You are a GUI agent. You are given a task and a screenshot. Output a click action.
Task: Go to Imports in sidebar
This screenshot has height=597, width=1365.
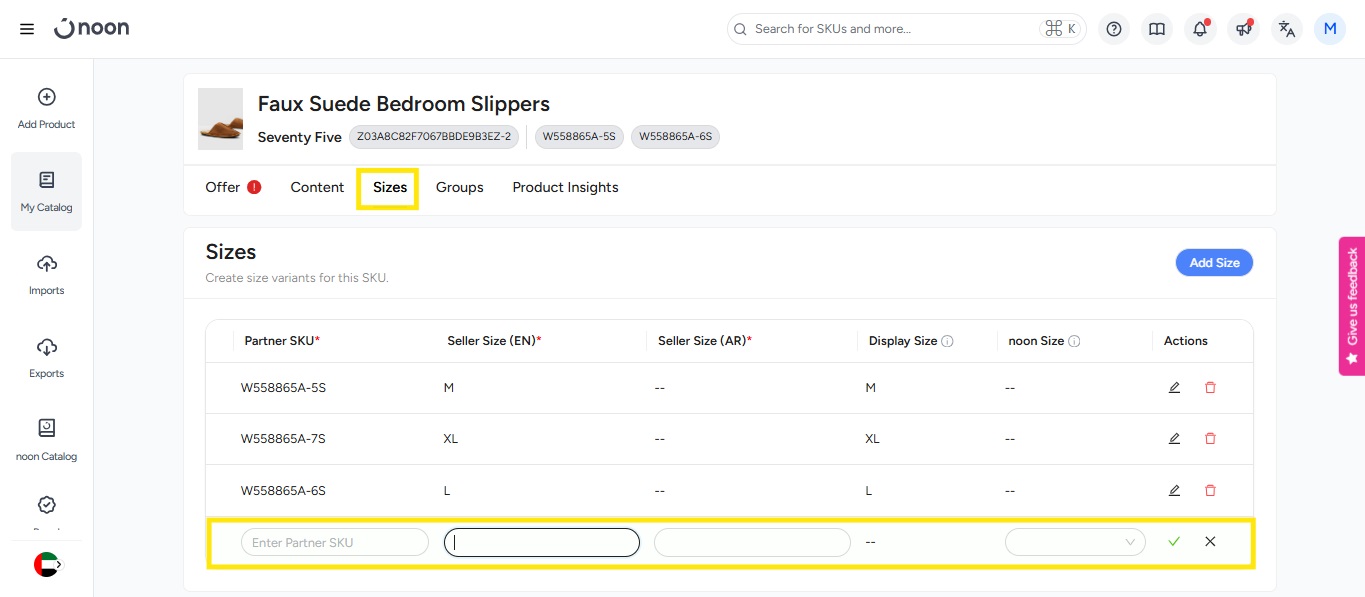[46, 275]
